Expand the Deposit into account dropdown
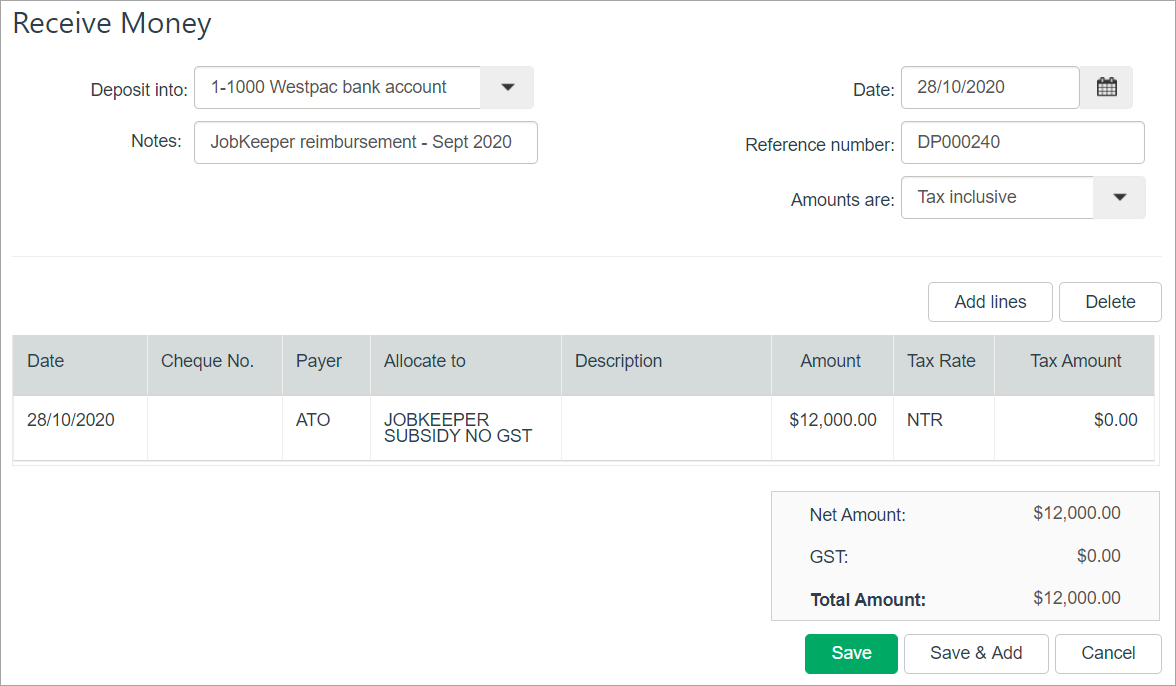1176x686 pixels. click(x=507, y=87)
